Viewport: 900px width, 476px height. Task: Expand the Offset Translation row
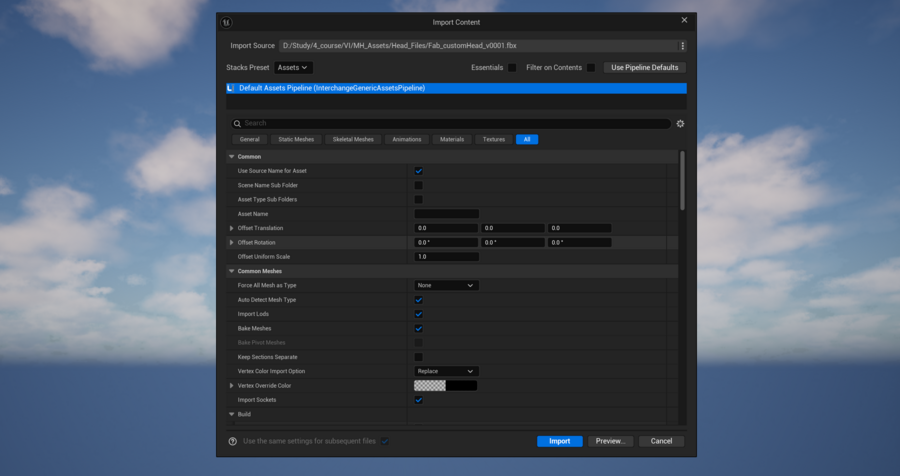(232, 229)
